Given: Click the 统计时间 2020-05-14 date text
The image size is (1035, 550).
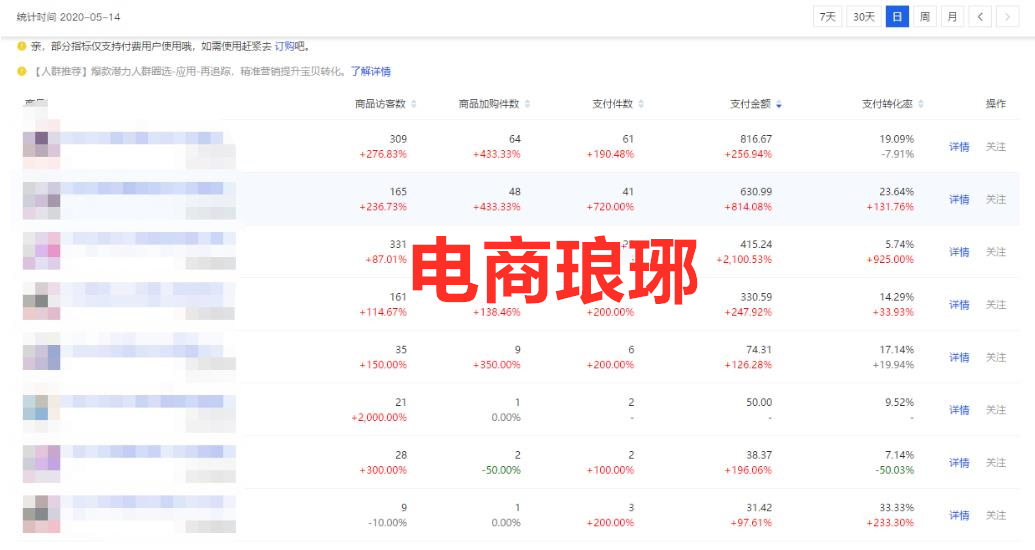Looking at the screenshot, I should (x=68, y=17).
